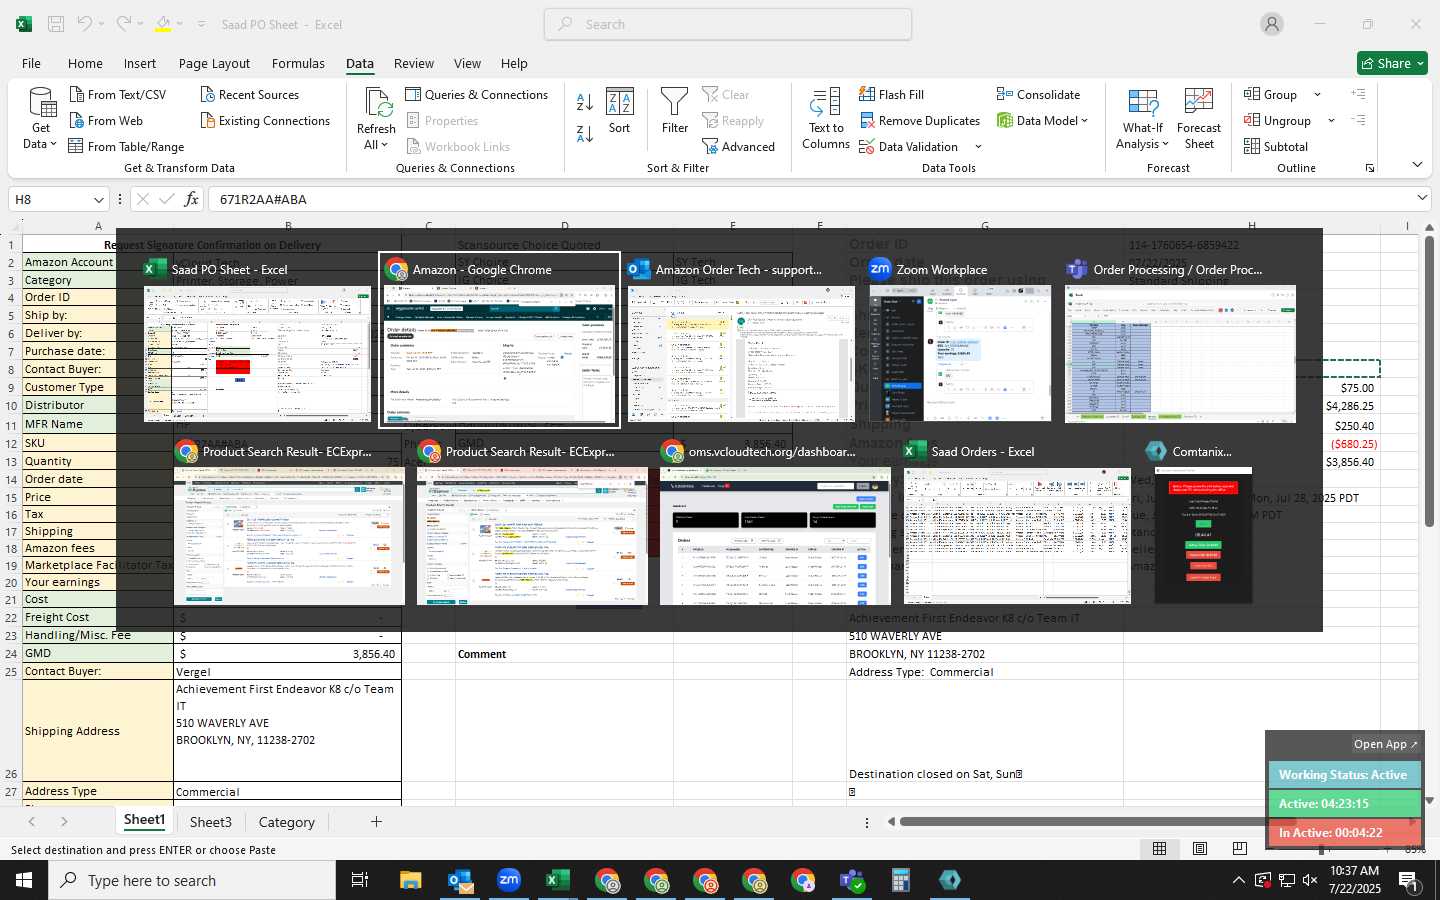Screen dimensions: 1440x900
Task: Open the Name Box dropdown
Action: 98,200
